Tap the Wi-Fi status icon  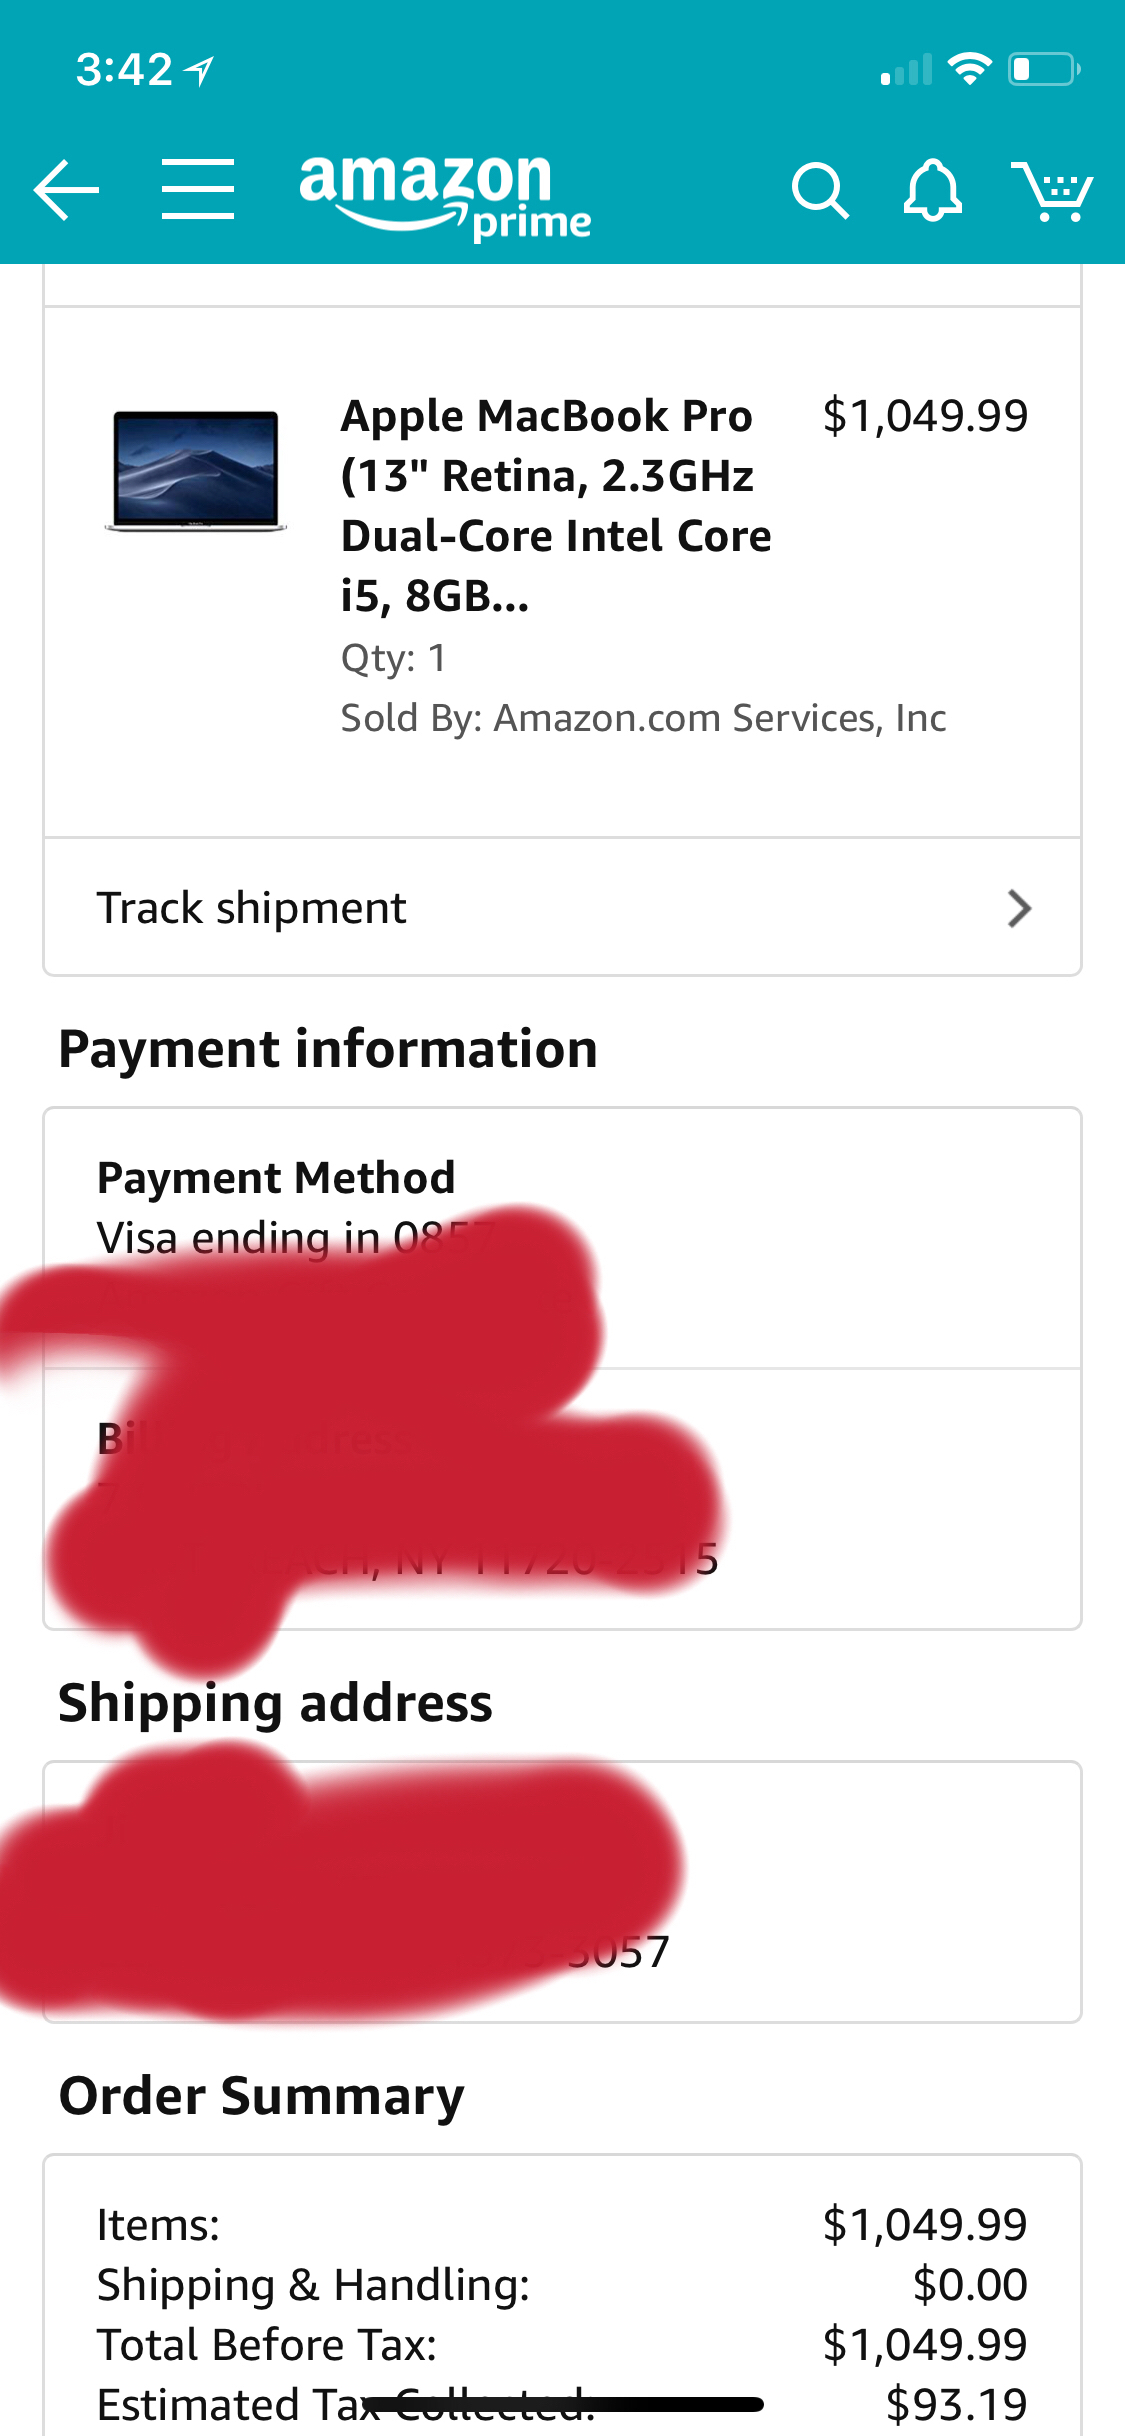968,69
